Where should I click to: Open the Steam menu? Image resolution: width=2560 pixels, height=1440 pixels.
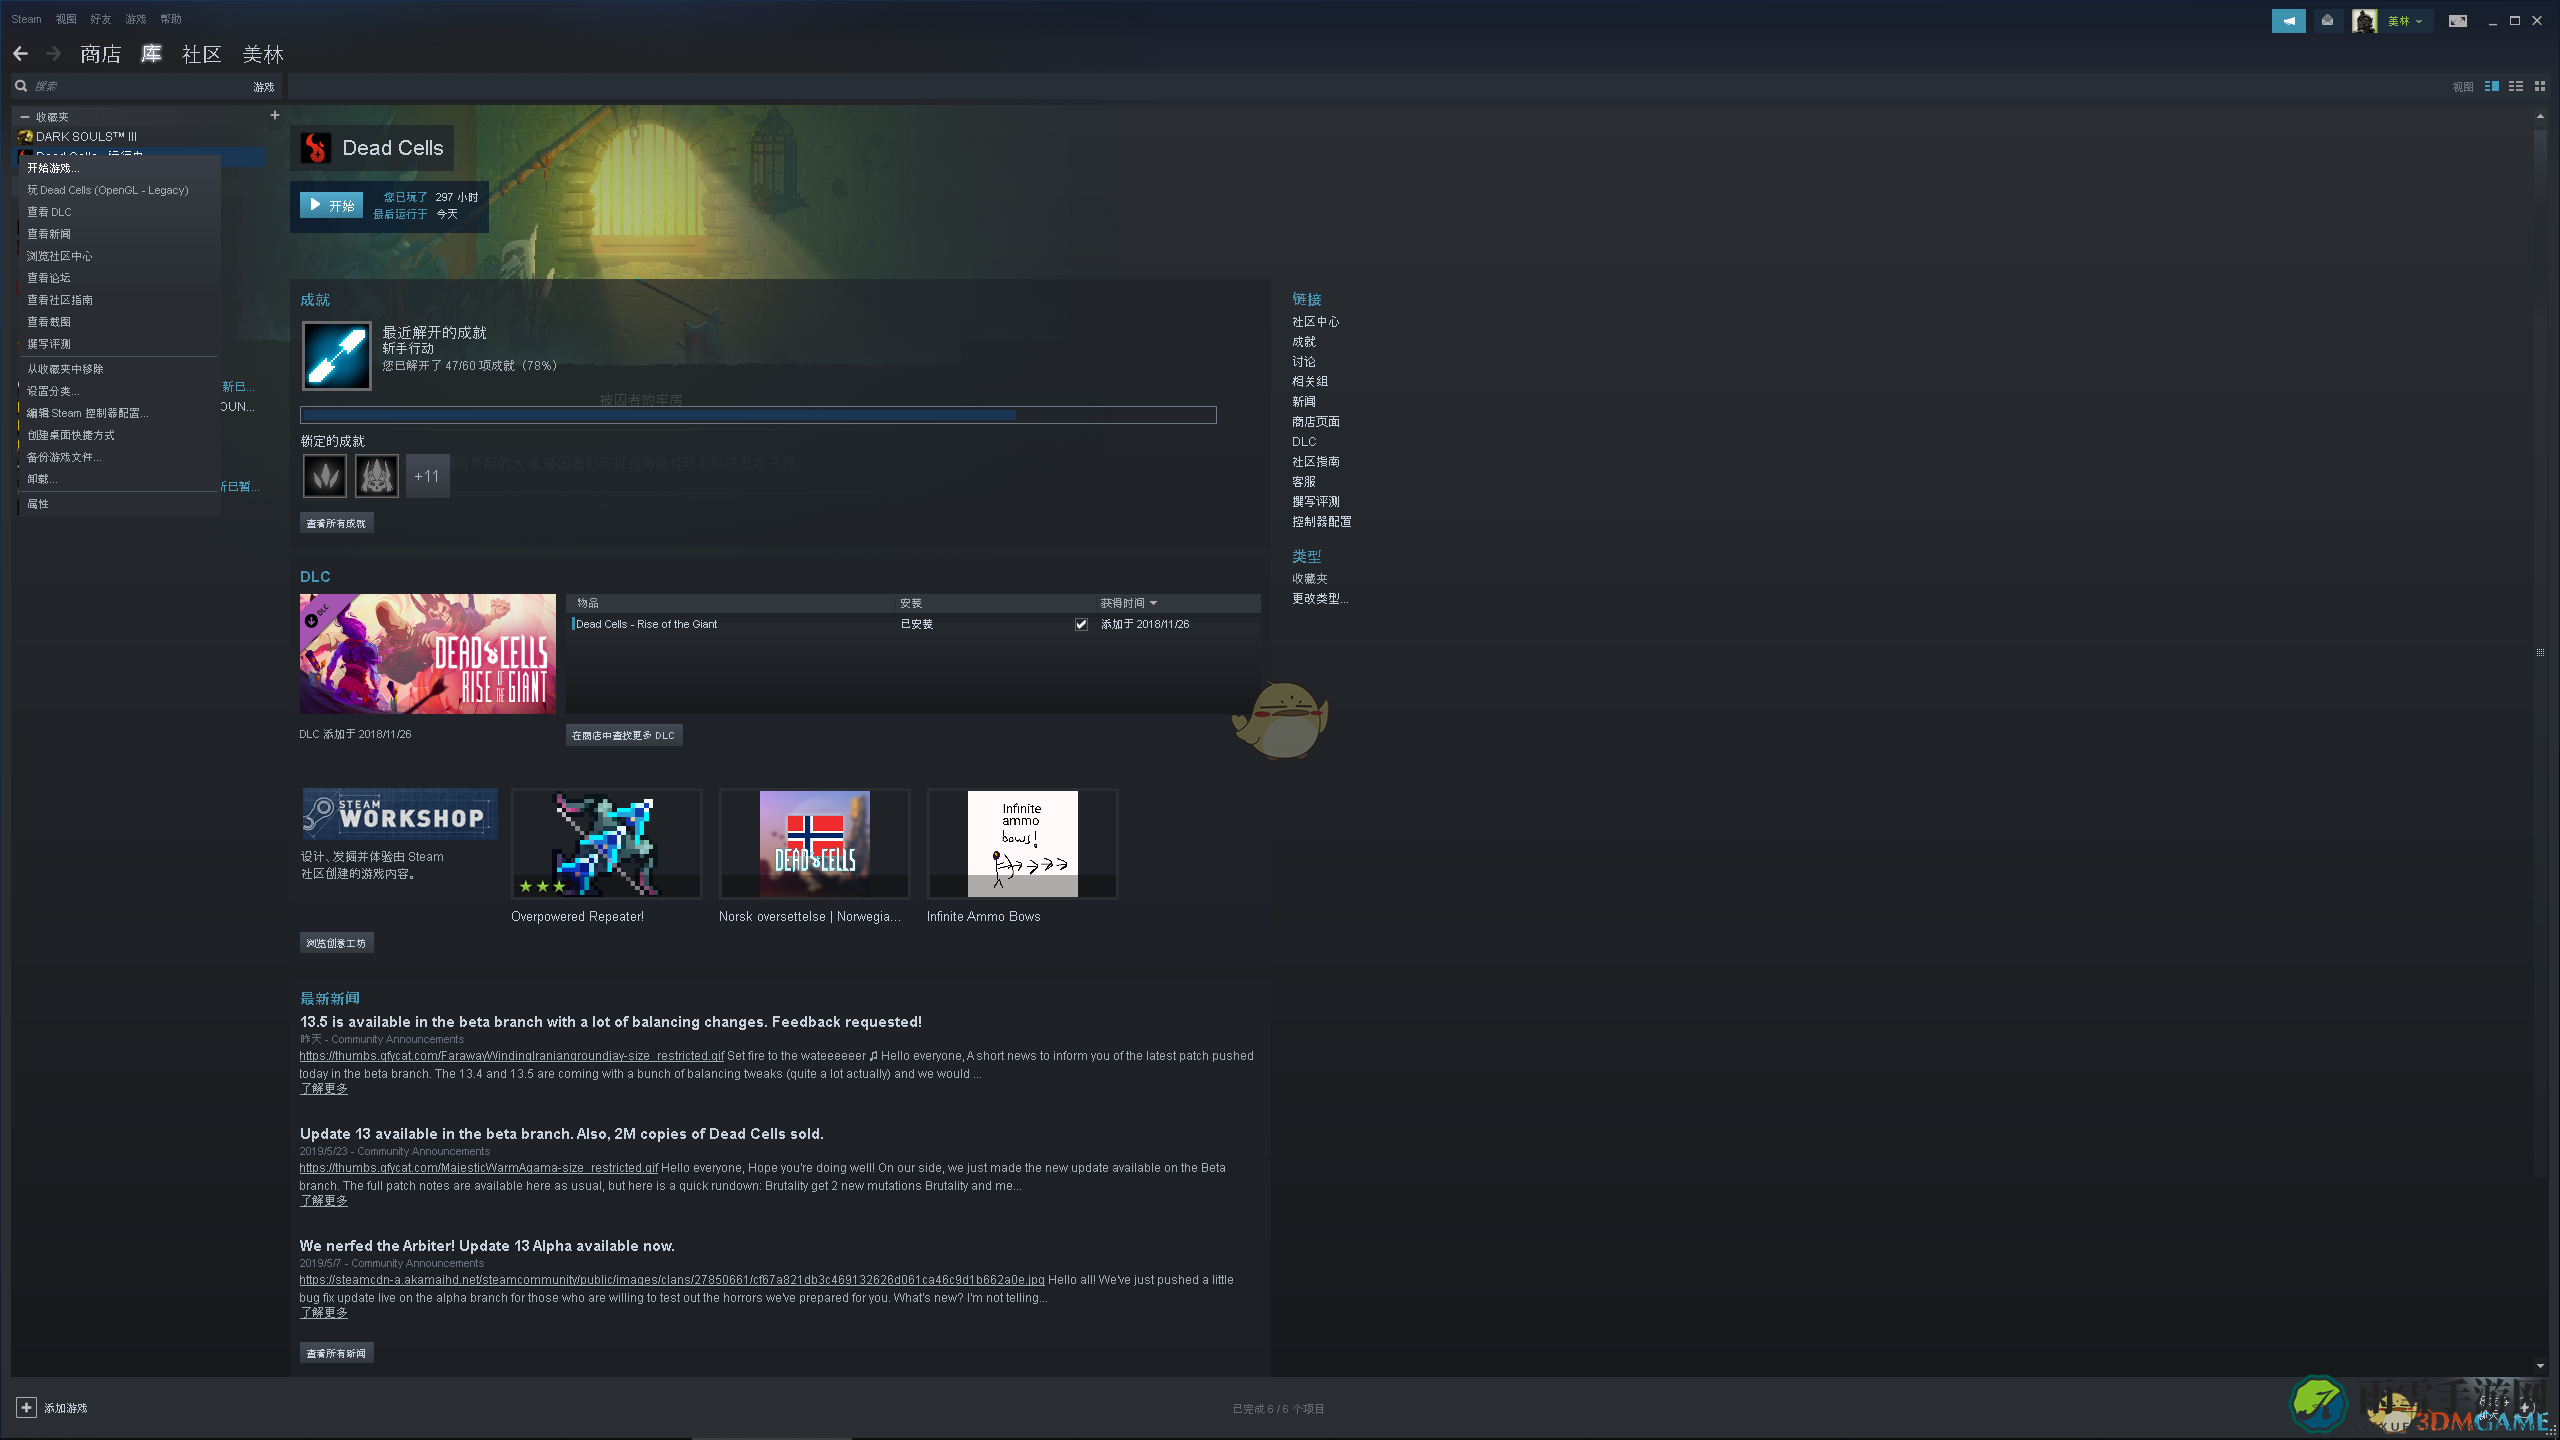coord(27,19)
